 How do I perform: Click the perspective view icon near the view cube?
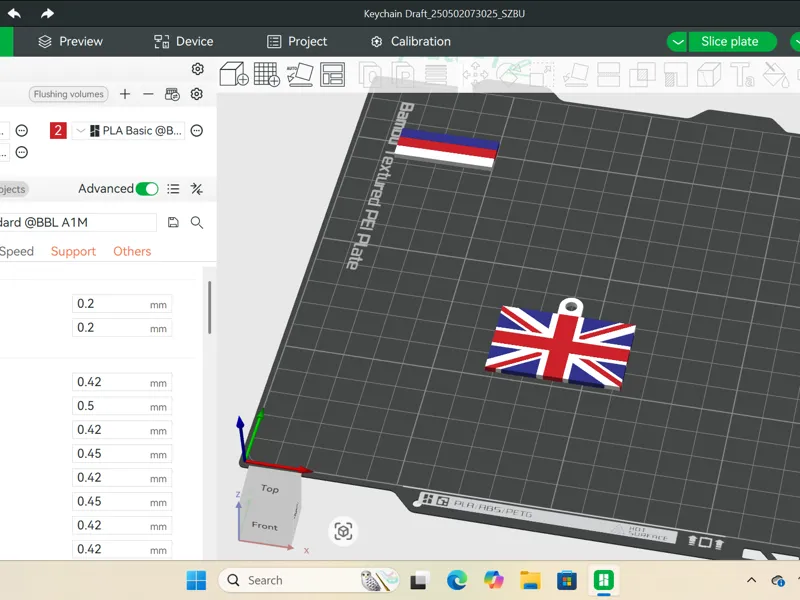point(343,531)
